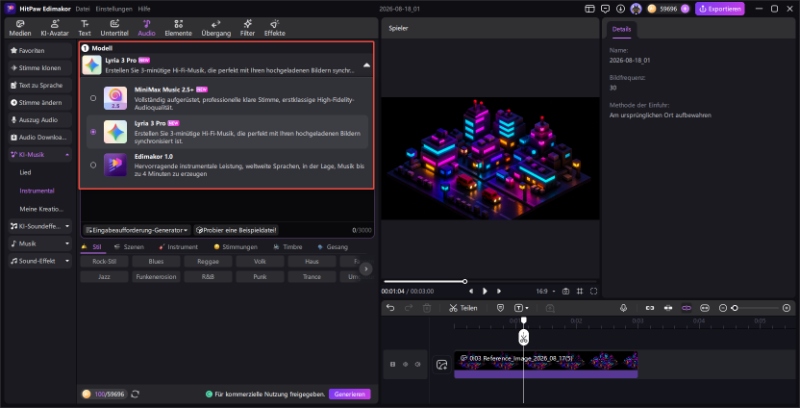The image size is (800, 408).
Task: Click the neon city preview in the player
Action: pos(490,158)
